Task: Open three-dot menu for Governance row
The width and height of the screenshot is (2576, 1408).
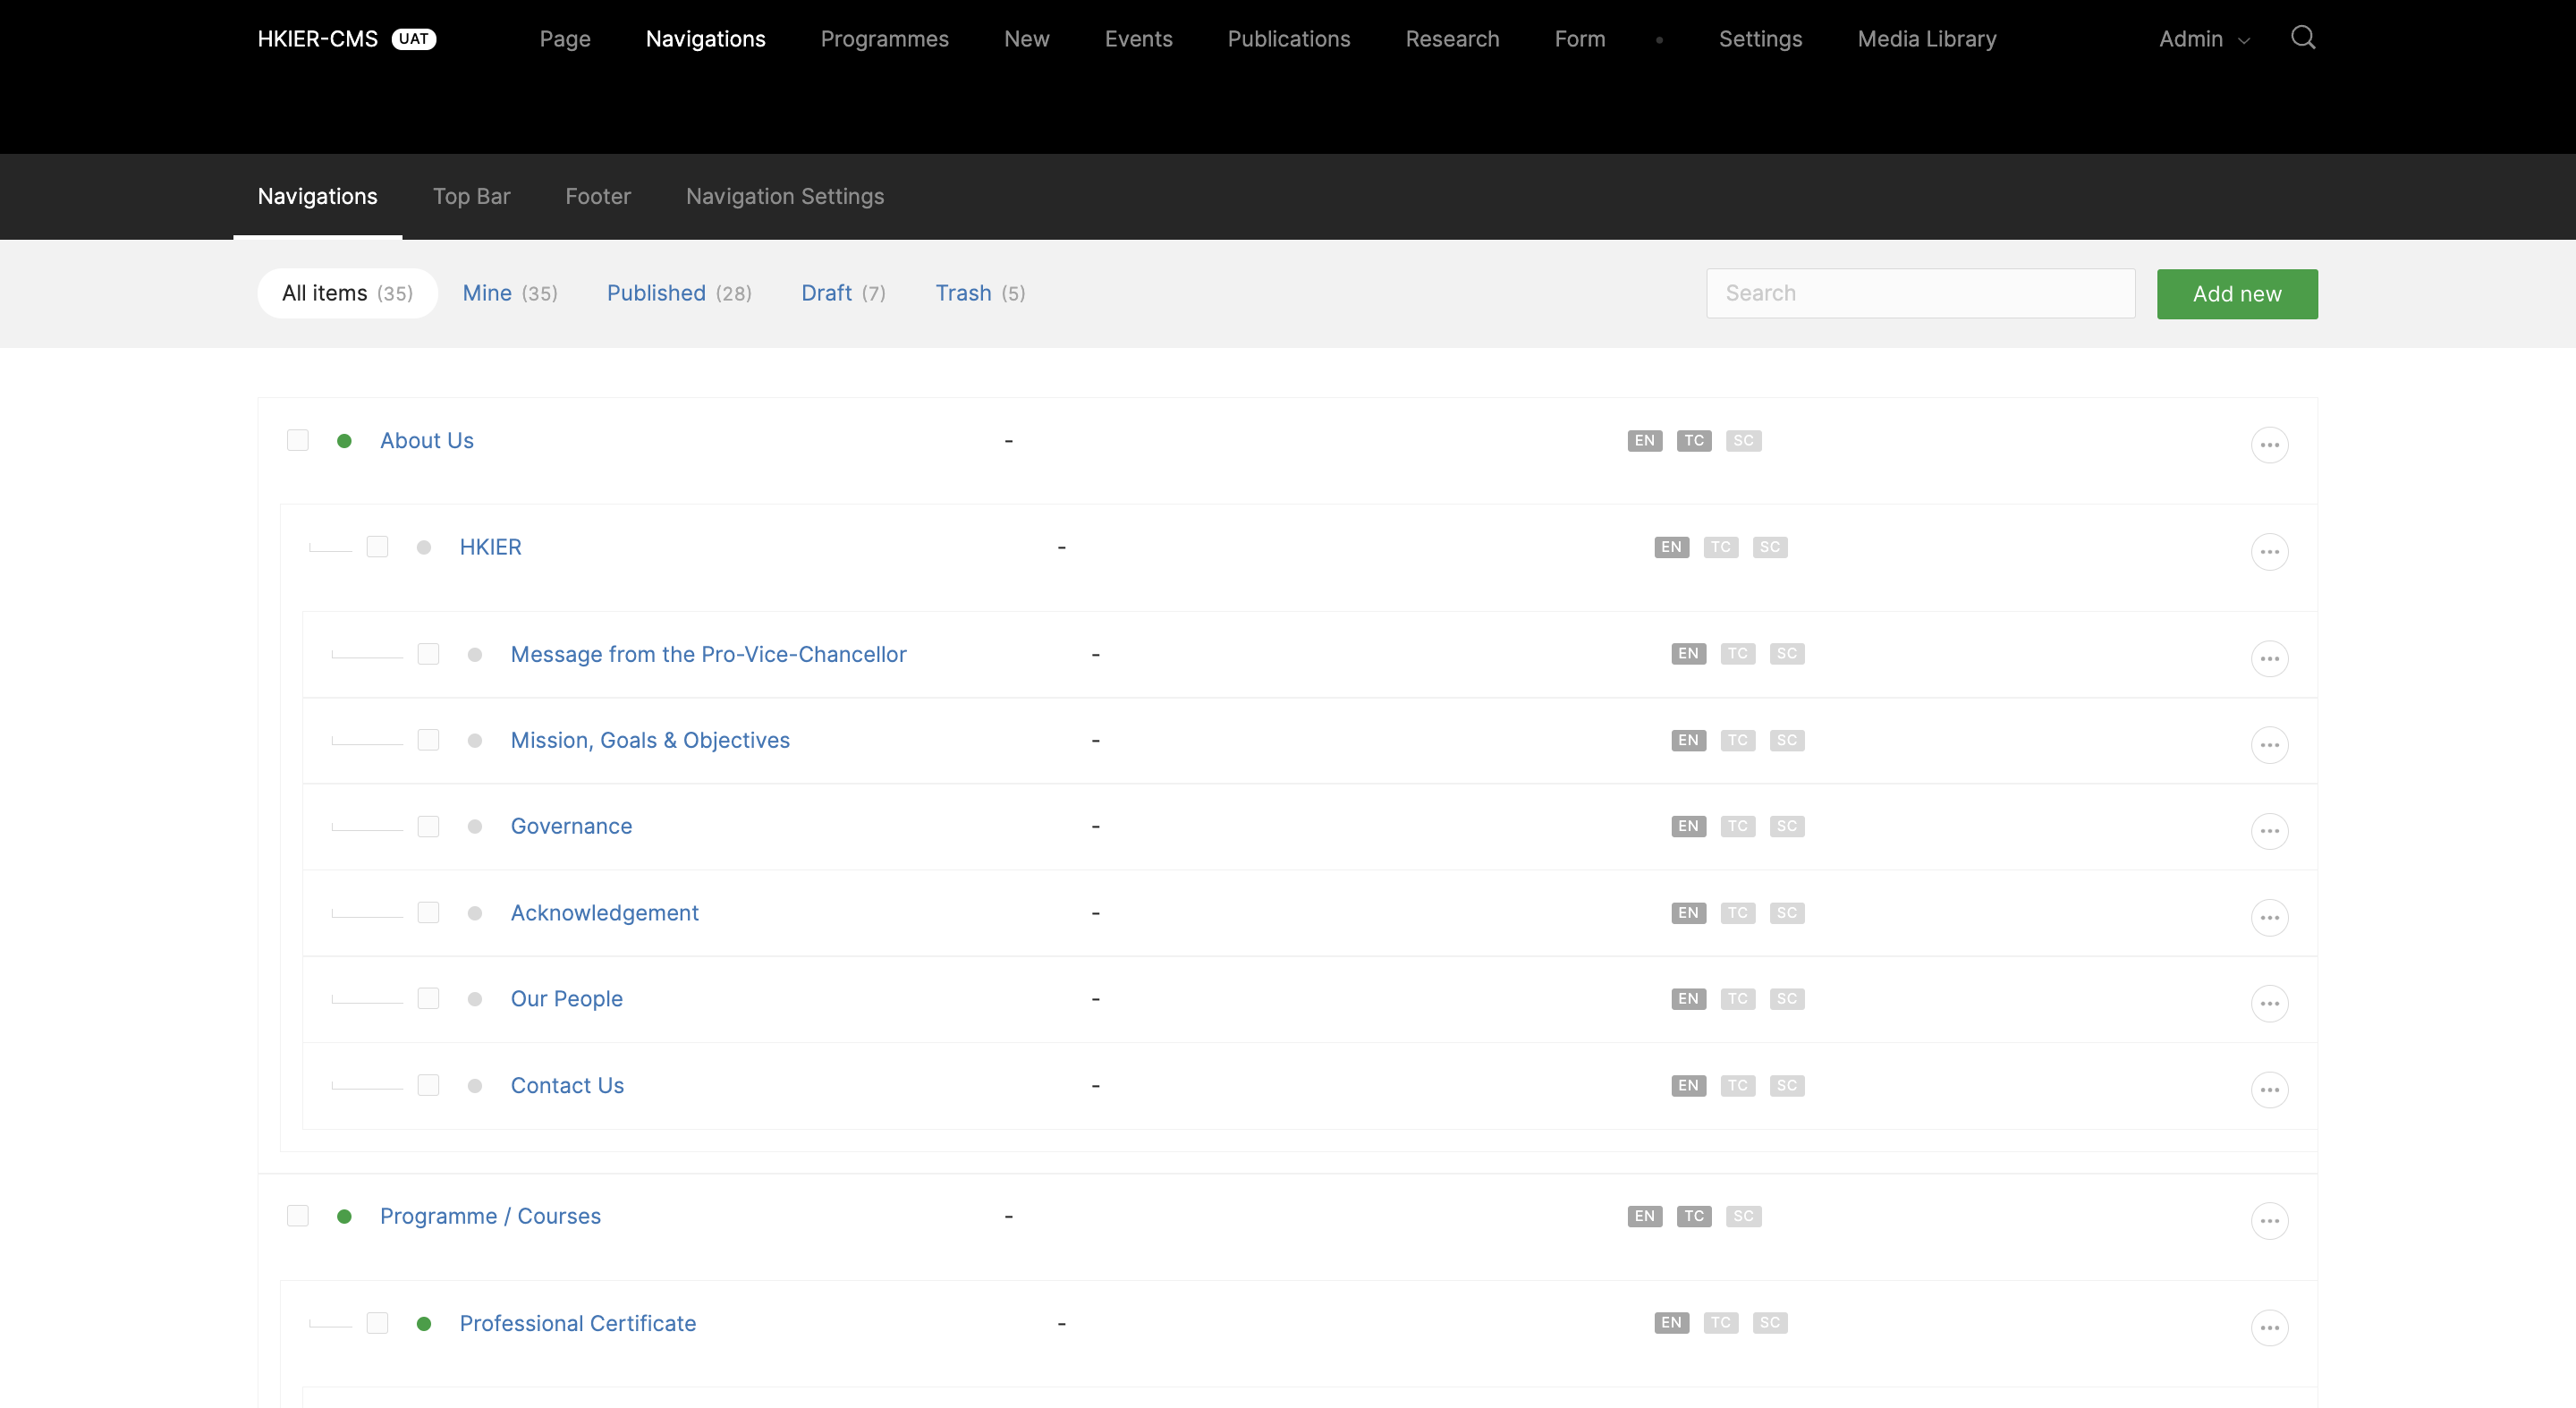Action: [x=2269, y=831]
